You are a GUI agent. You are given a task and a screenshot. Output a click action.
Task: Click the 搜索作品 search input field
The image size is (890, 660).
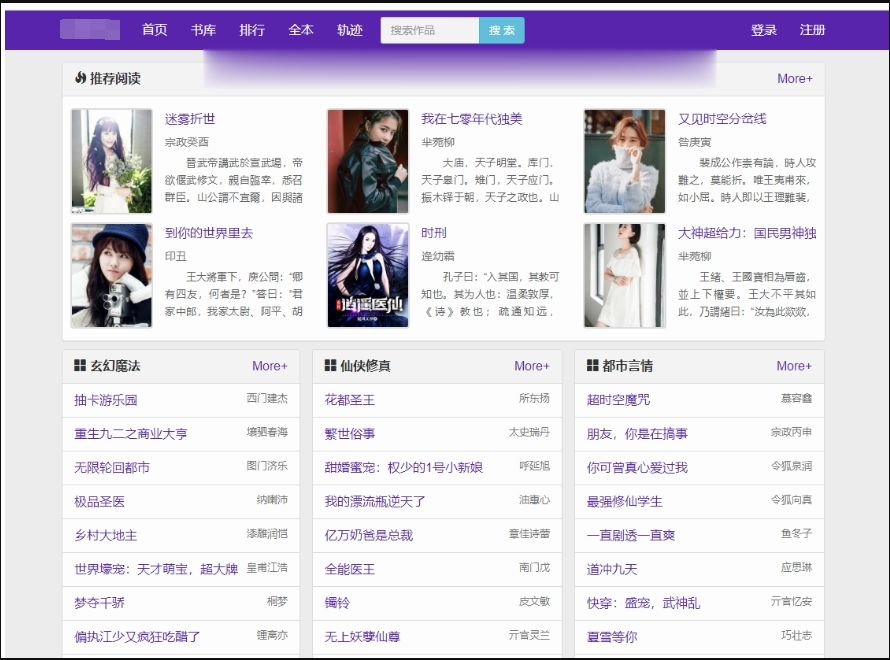tap(430, 30)
